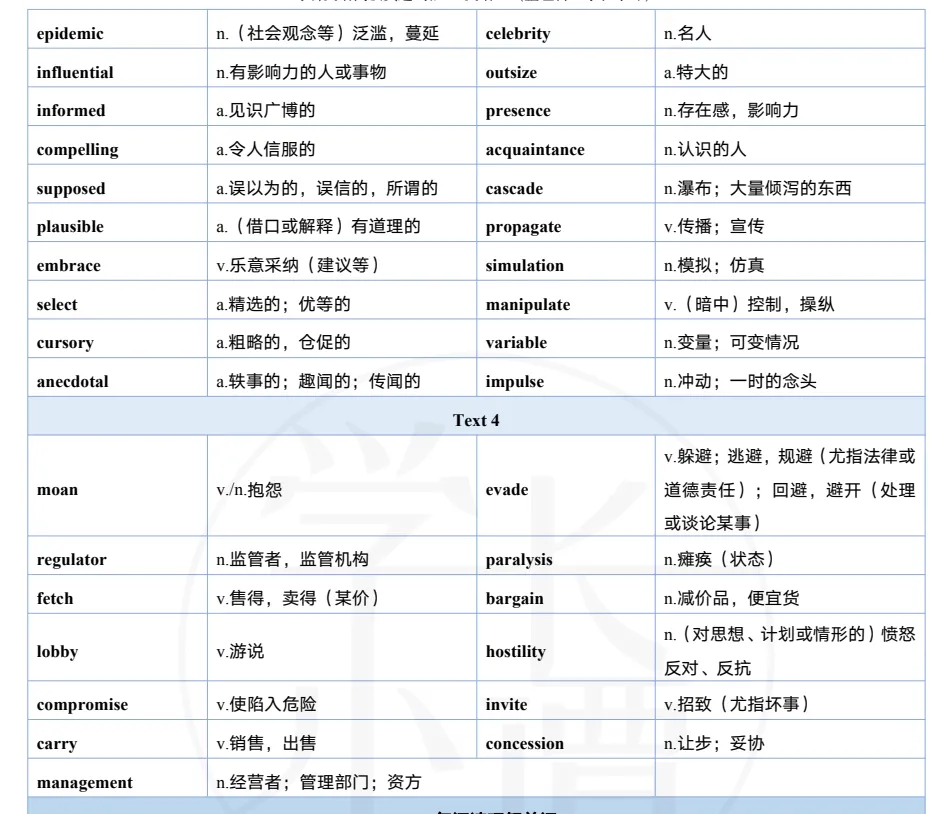Click definition 'v.使陷入危险'
This screenshot has height=814, width=937.
point(266,705)
